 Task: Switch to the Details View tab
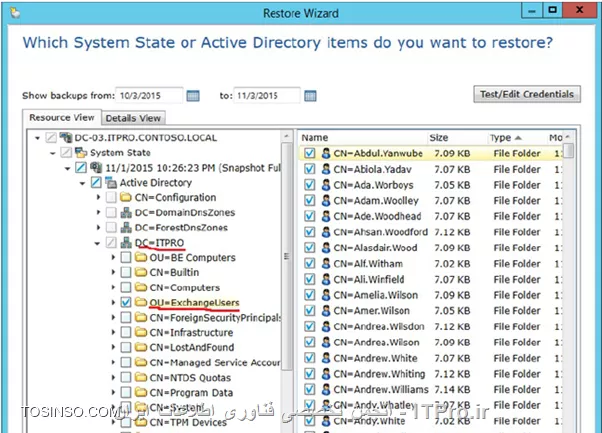pos(133,118)
